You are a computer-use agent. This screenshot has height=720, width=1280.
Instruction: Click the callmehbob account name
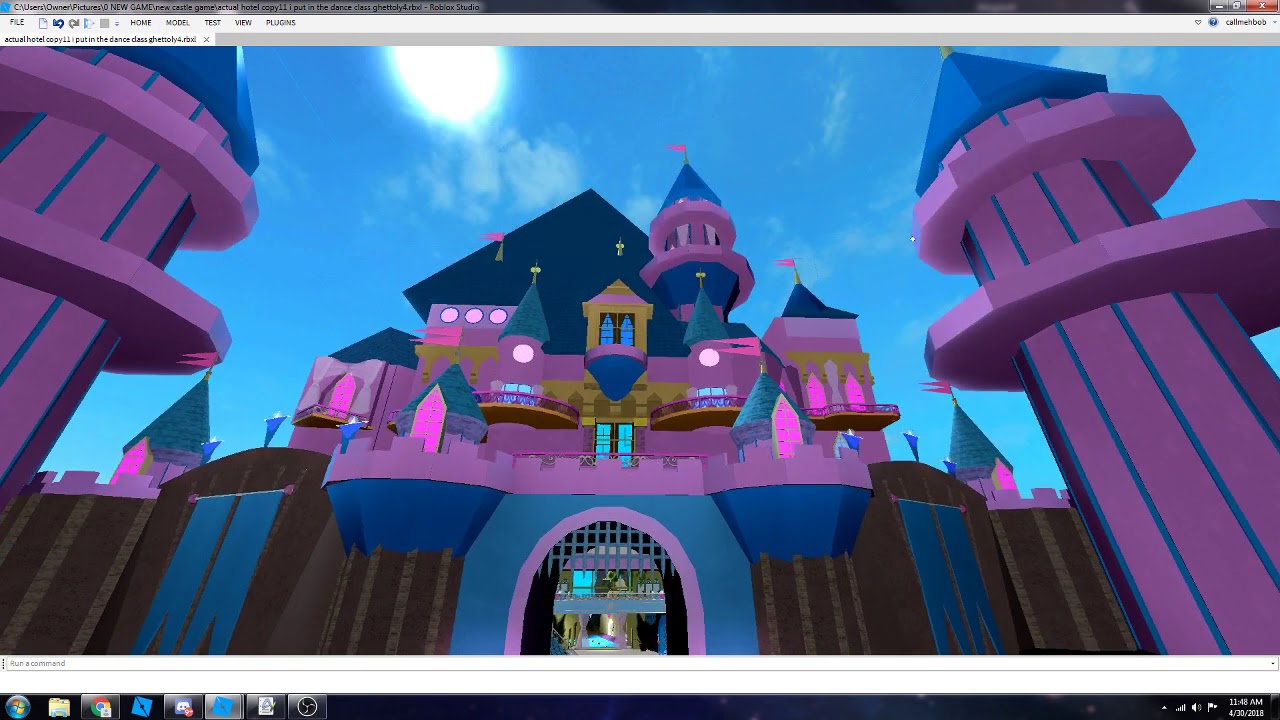(1245, 22)
